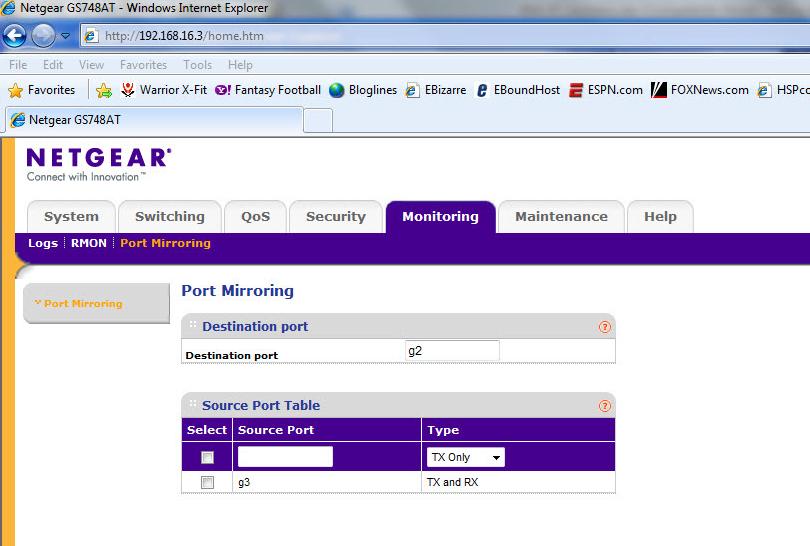Open a new blank browser tab
810x546 pixels.
318,121
